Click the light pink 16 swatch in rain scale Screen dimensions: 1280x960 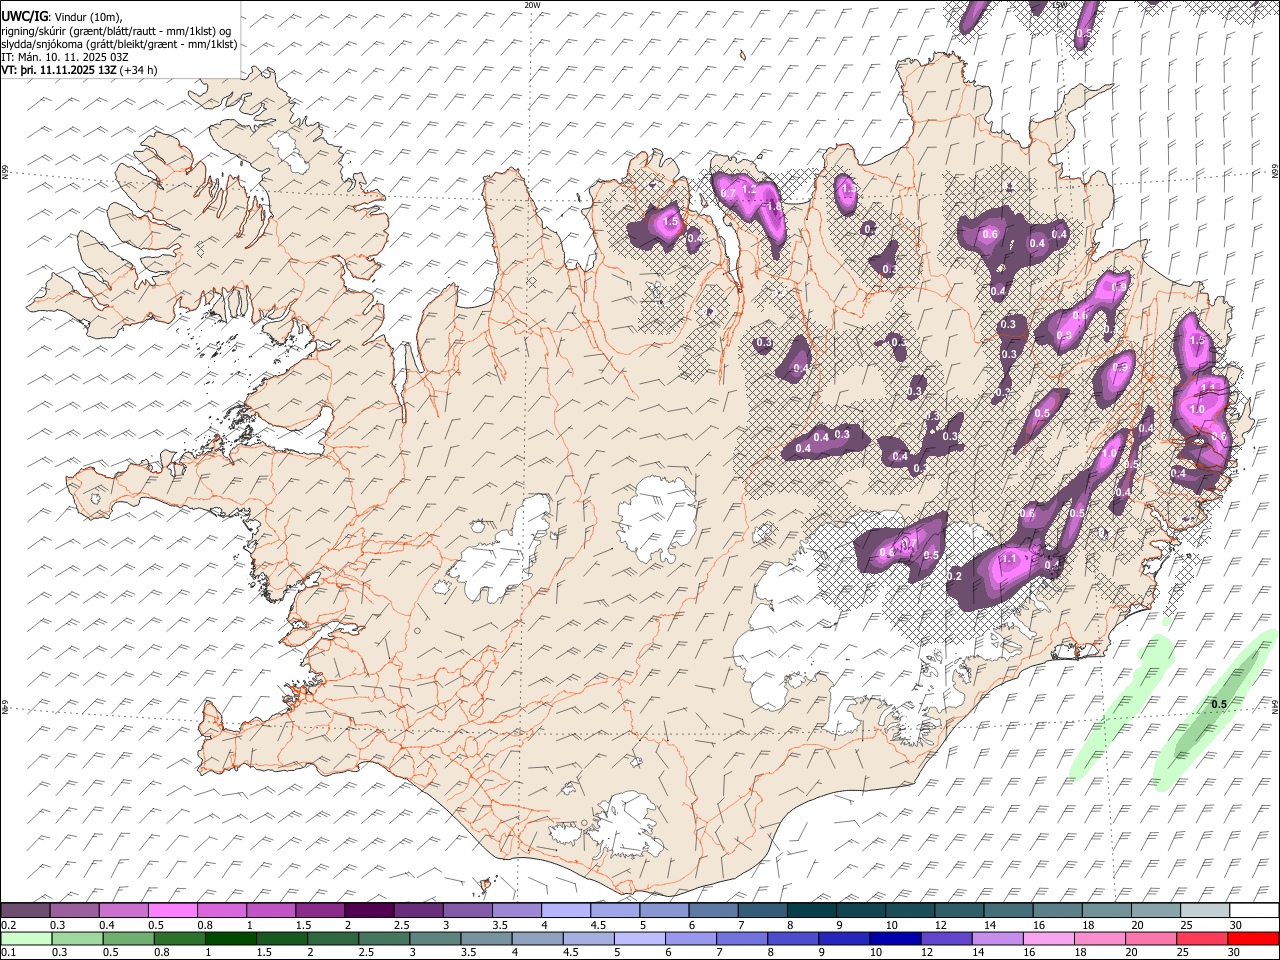point(1048,938)
